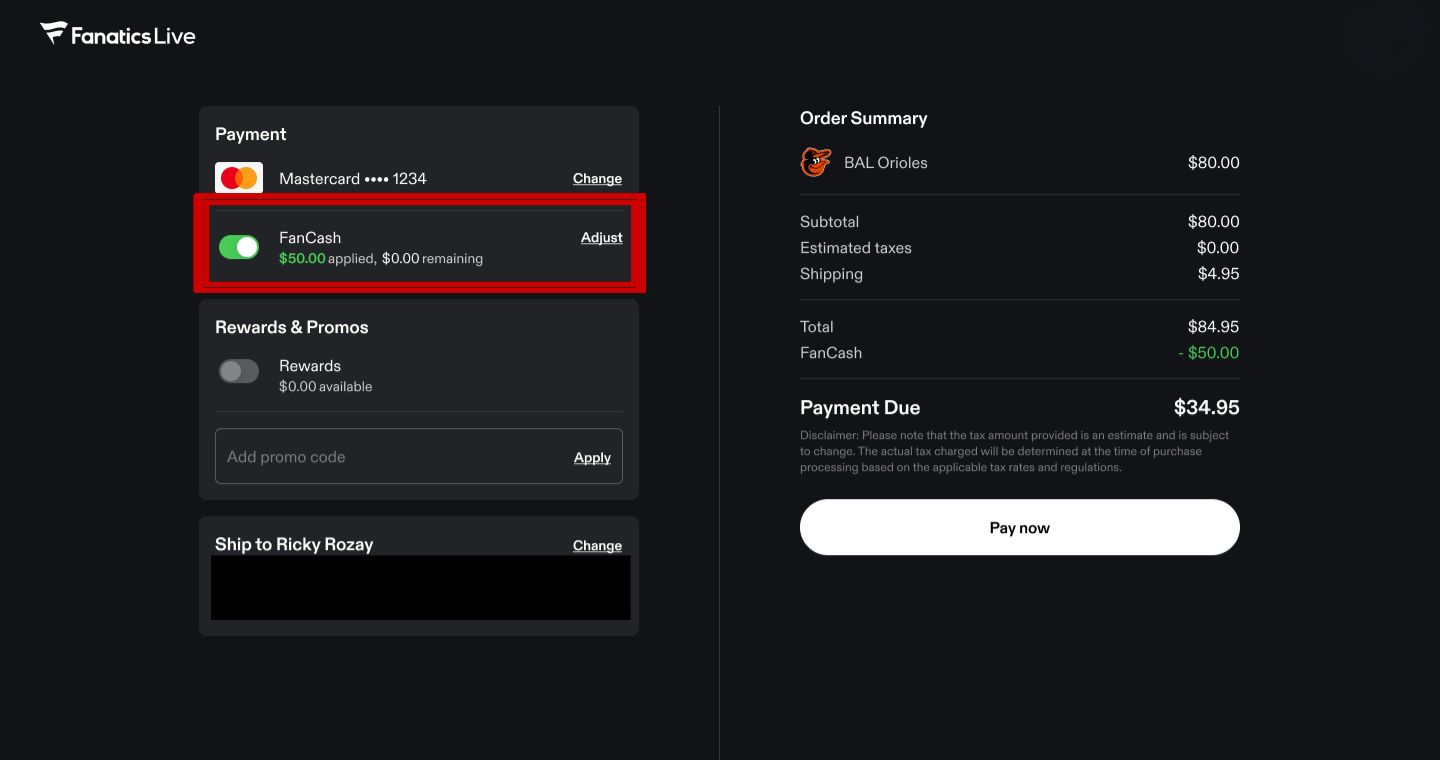This screenshot has width=1440, height=760.
Task: Click the BAL Orioles team logo
Action: point(816,162)
